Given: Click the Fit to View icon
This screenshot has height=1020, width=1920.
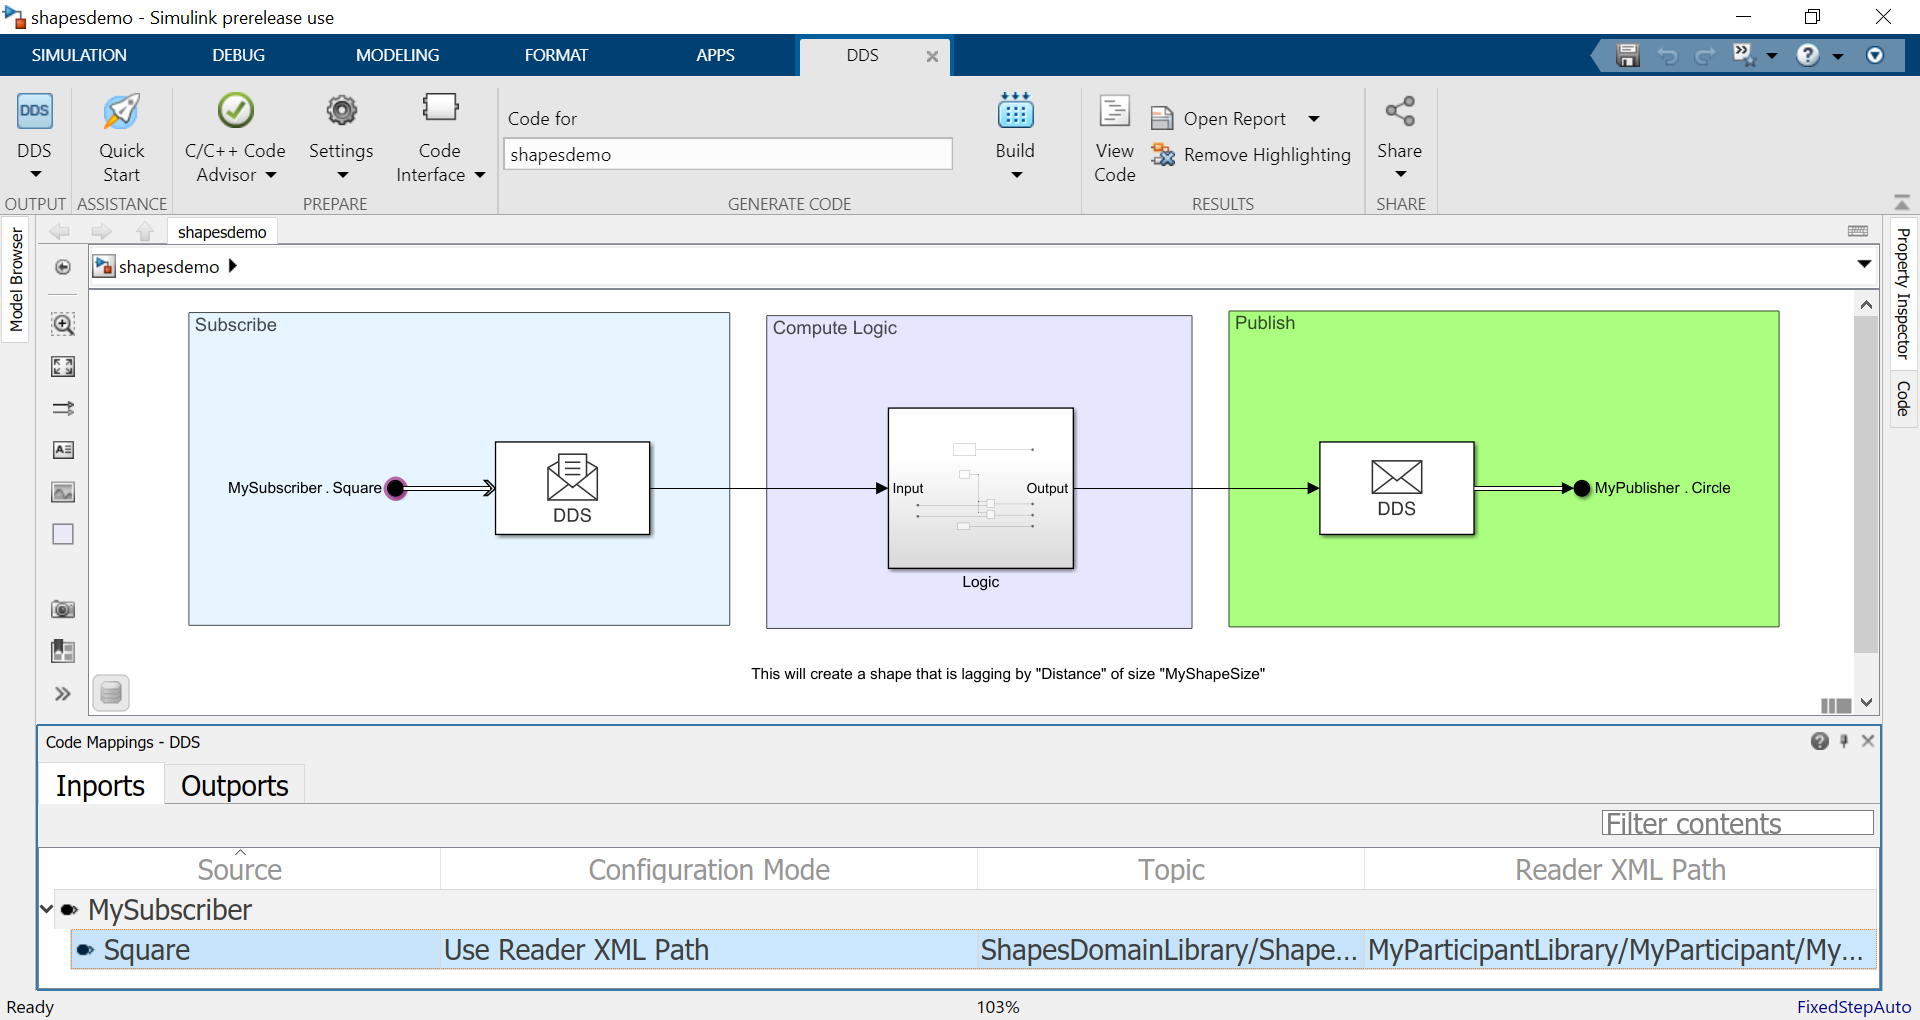Looking at the screenshot, I should [63, 367].
